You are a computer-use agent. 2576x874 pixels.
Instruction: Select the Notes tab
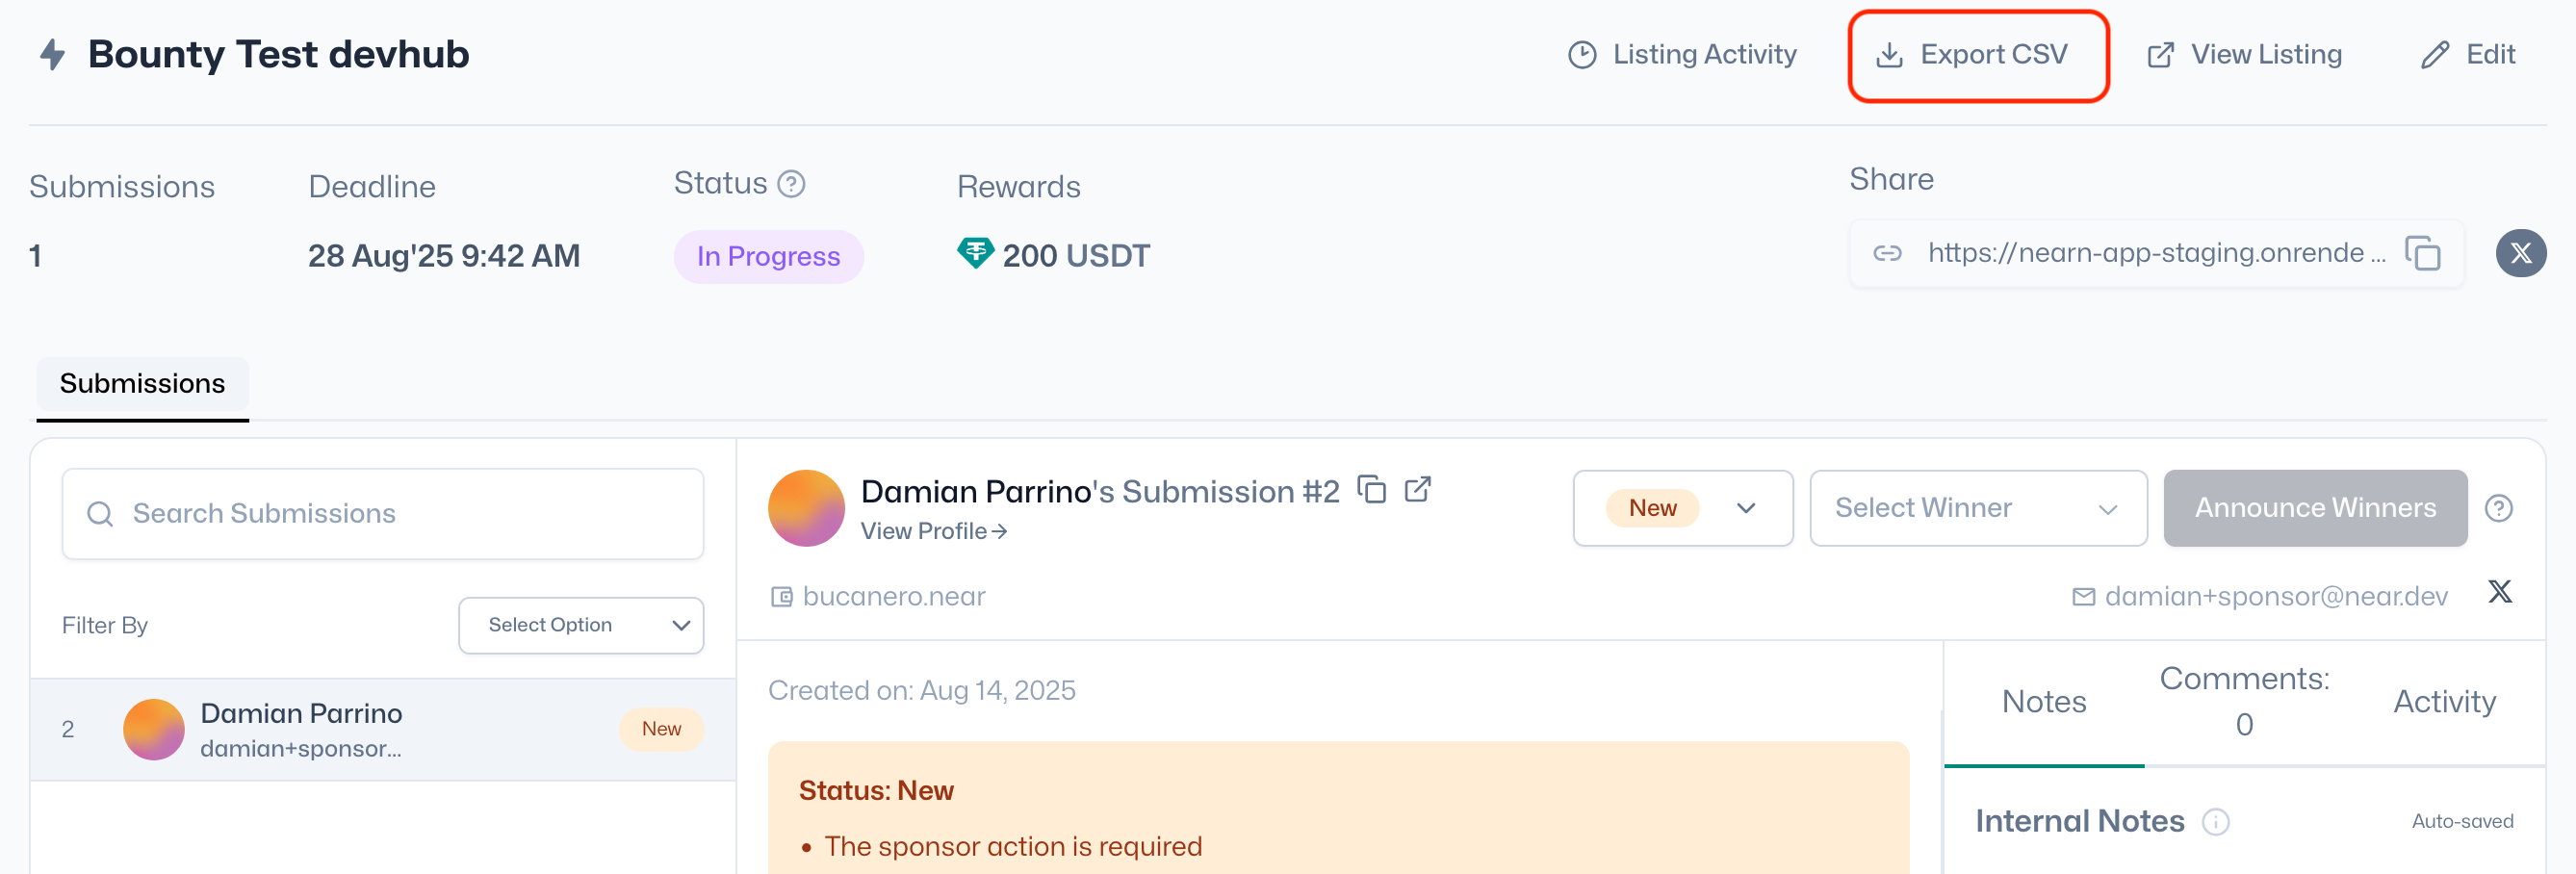coord(2043,702)
